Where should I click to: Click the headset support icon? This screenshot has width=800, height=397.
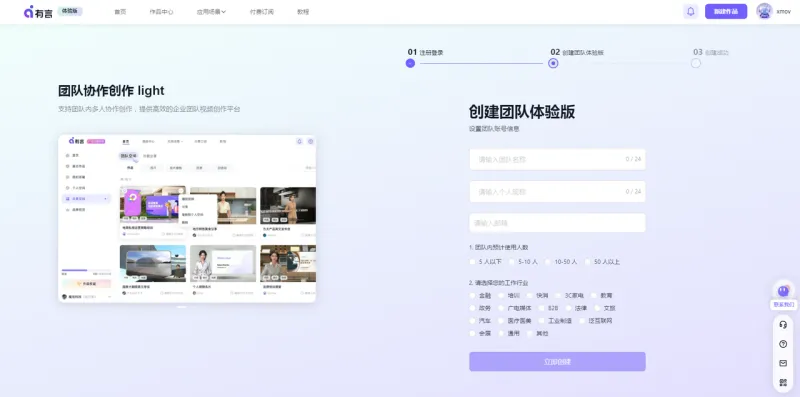tap(783, 325)
